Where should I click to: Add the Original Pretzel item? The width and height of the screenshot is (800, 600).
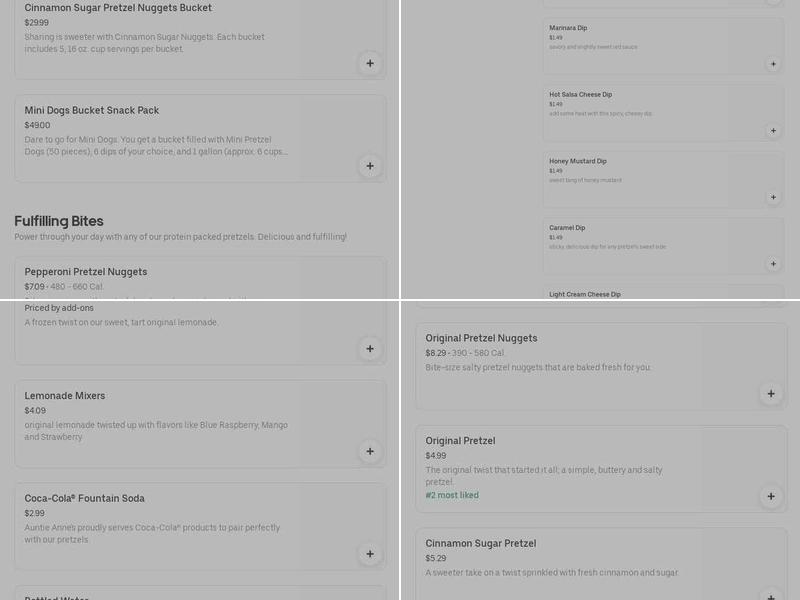[771, 496]
